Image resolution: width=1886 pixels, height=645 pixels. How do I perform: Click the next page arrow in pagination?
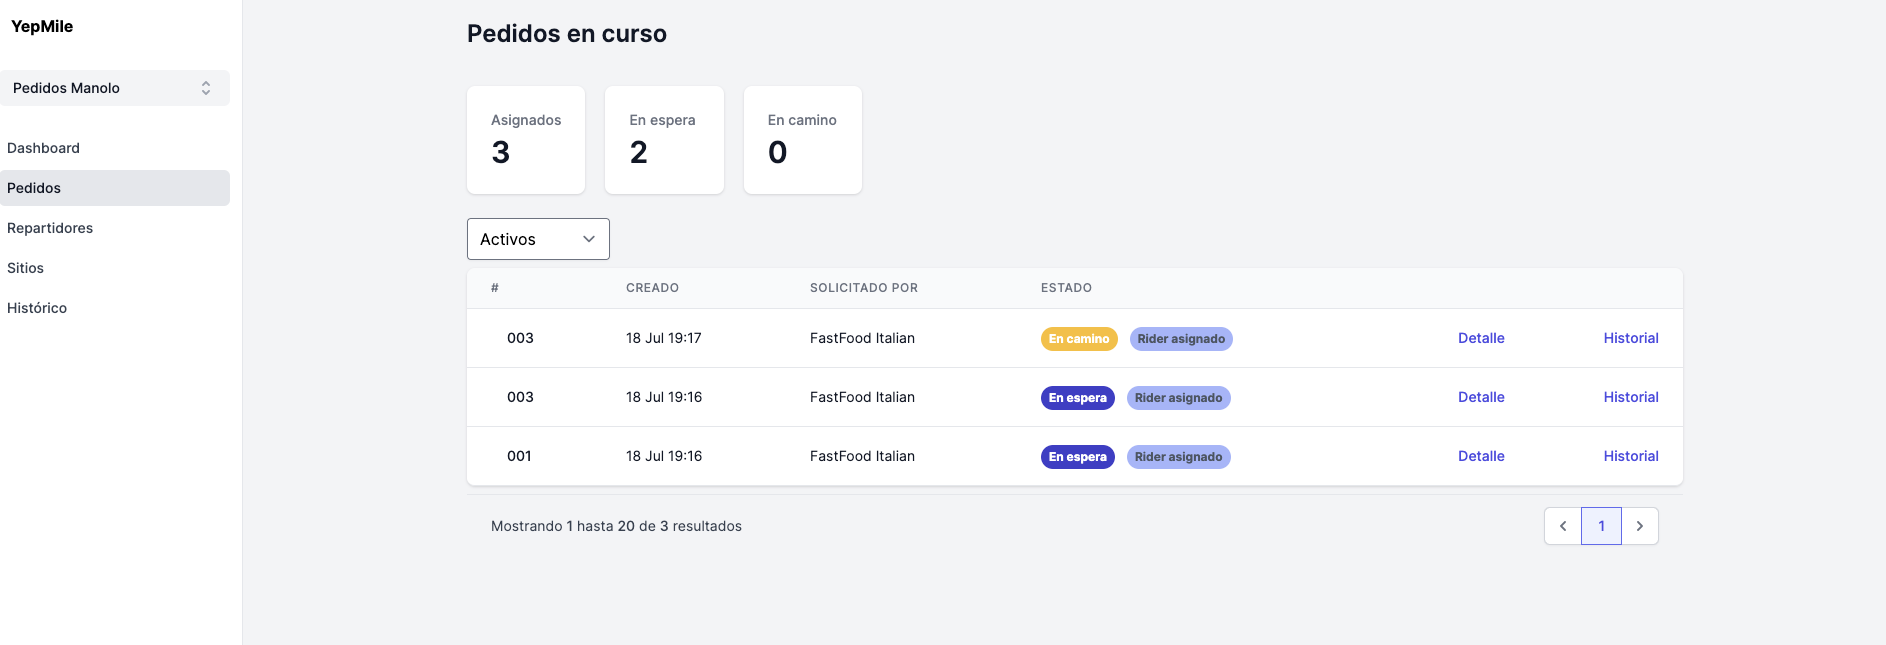[x=1639, y=526]
